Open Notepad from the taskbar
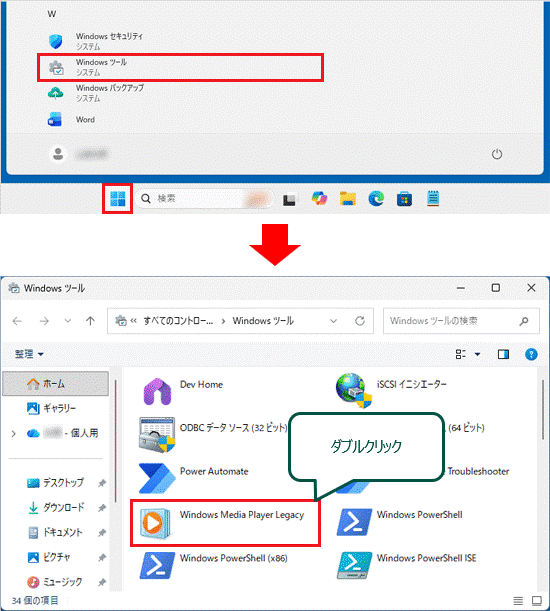Screen dimensions: 550x611 click(x=433, y=198)
